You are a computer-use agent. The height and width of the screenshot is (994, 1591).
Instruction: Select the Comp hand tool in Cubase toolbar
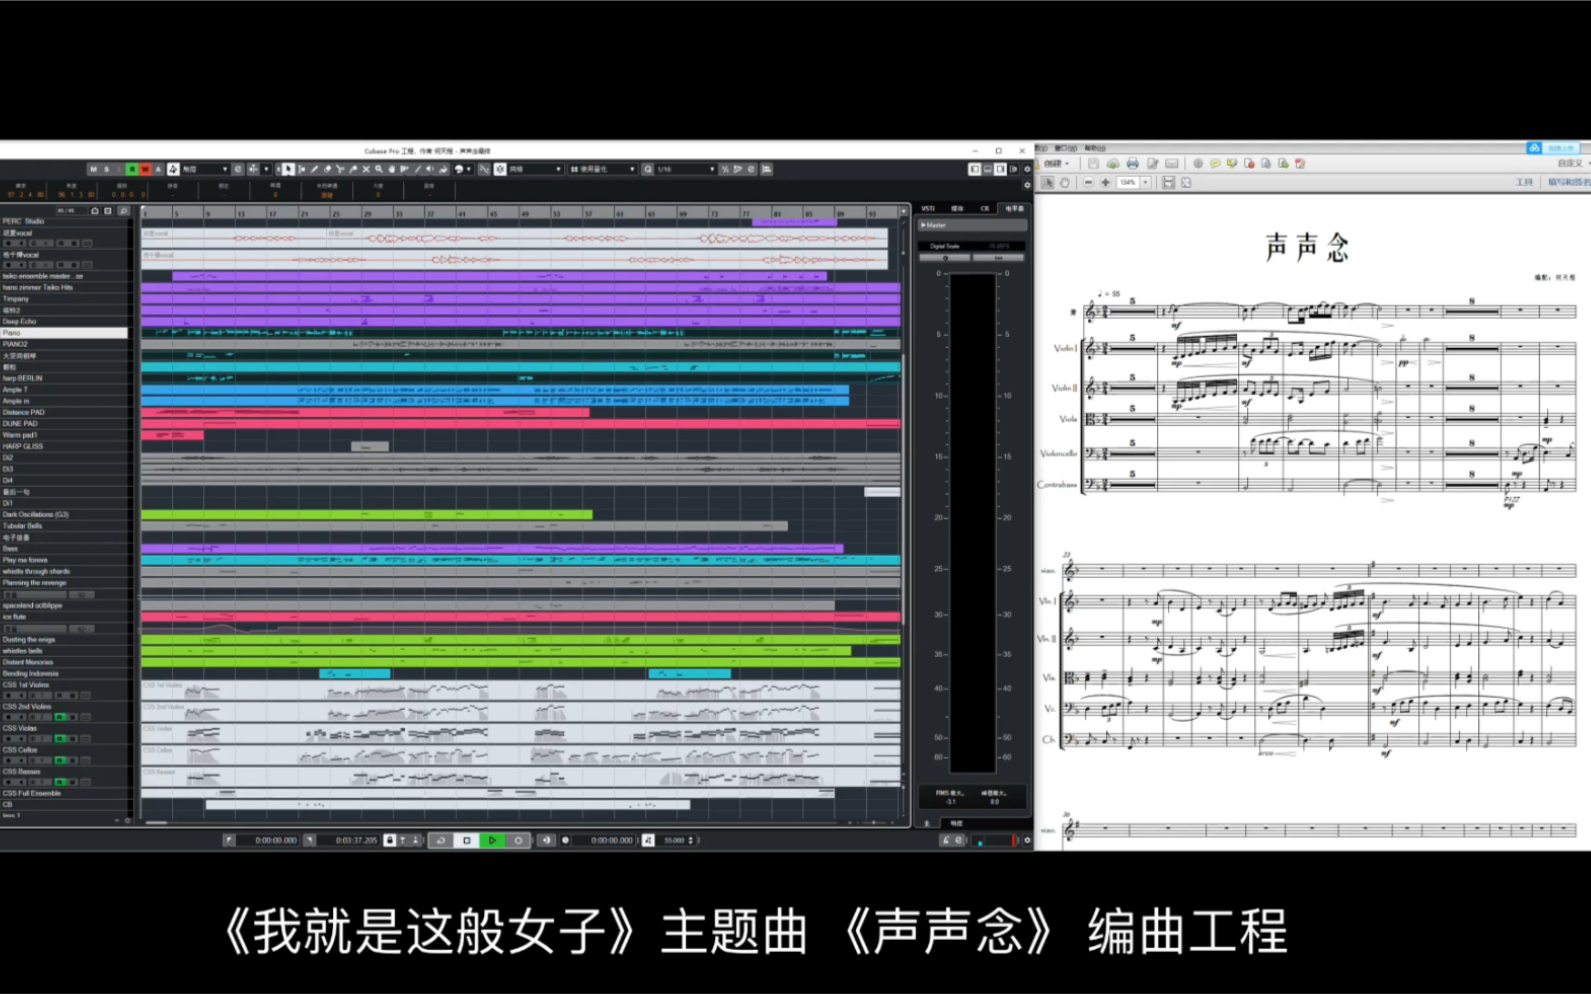[x=392, y=169]
